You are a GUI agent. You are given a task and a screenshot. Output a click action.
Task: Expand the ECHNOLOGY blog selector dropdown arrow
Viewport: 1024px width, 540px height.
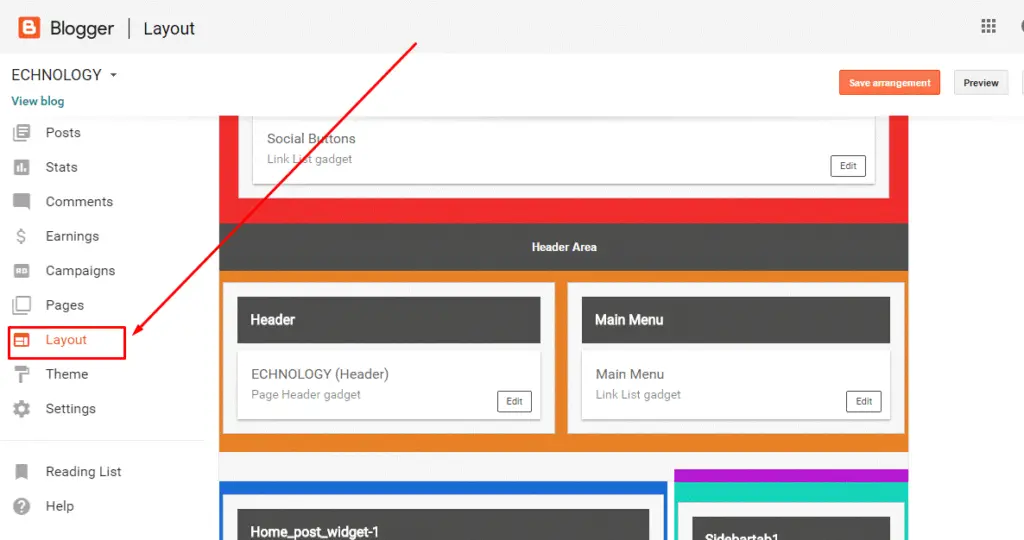pyautogui.click(x=114, y=75)
